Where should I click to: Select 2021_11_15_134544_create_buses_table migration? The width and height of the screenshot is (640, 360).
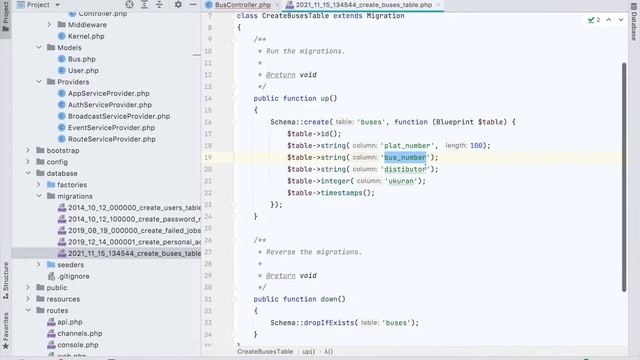click(x=134, y=253)
